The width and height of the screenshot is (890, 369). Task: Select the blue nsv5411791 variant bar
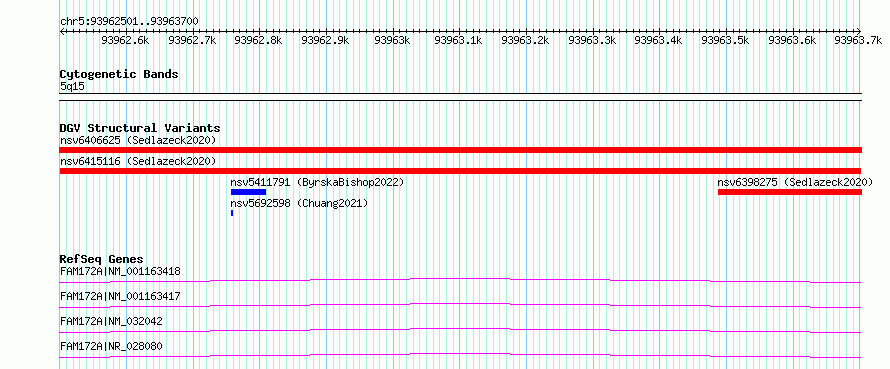click(x=248, y=192)
